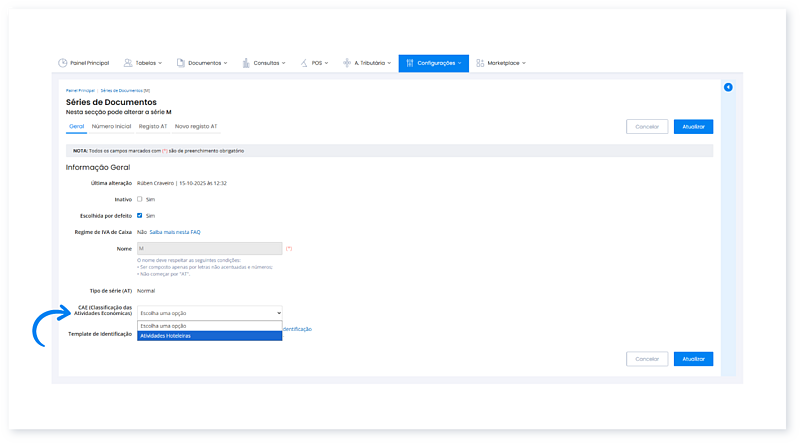Click the POS icon in navbar
The height and width of the screenshot is (444, 800).
(x=304, y=63)
